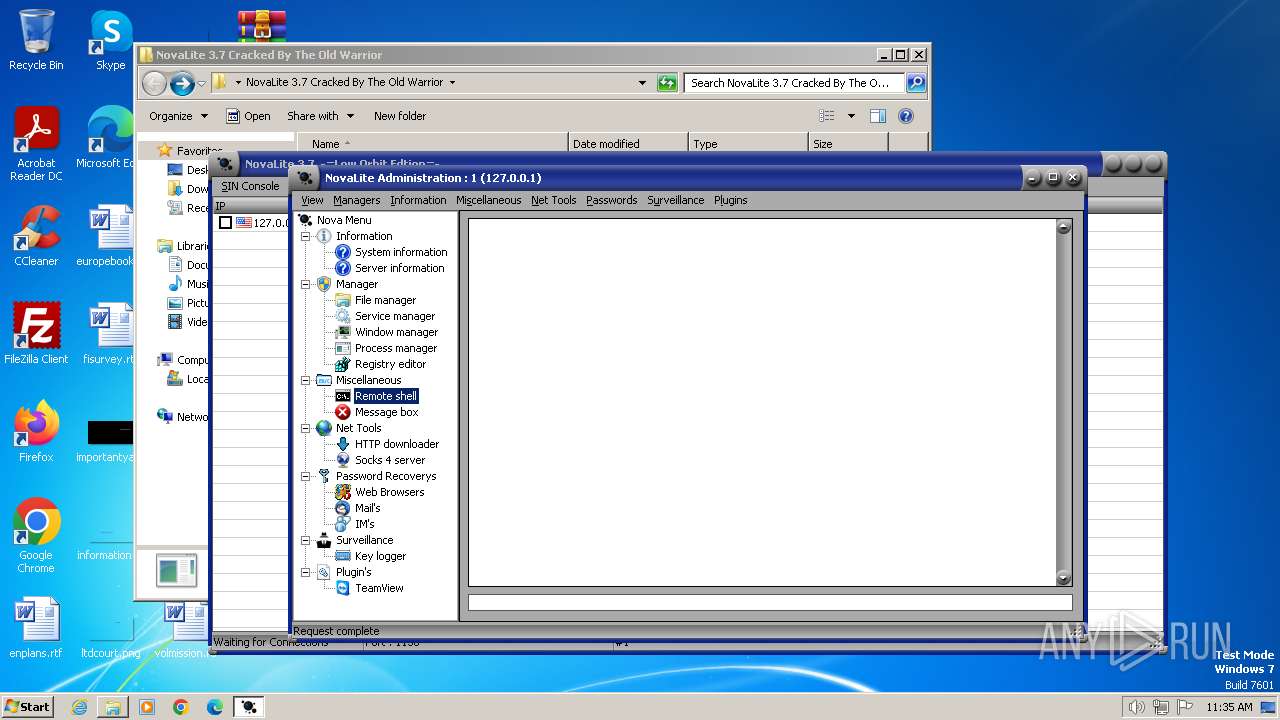1280x720 pixels.
Task: Click Open button in Explorer toolbar
Action: [248, 116]
